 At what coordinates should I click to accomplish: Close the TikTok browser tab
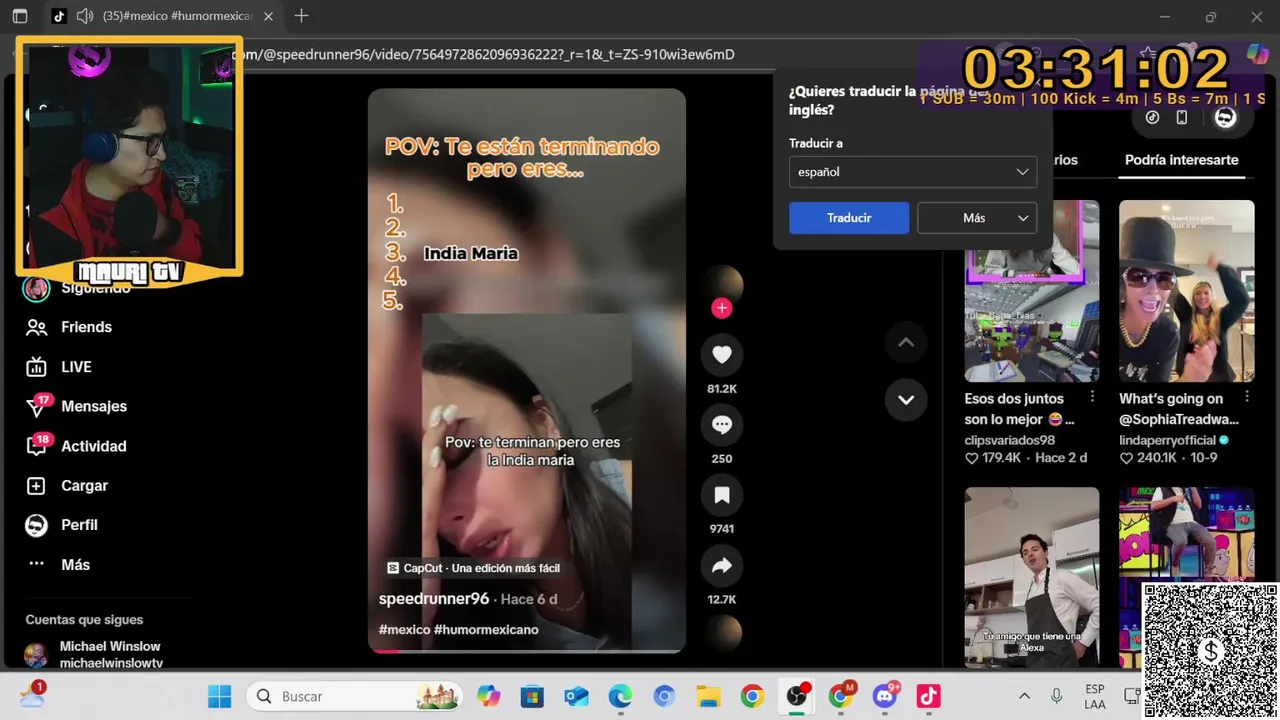pos(268,16)
